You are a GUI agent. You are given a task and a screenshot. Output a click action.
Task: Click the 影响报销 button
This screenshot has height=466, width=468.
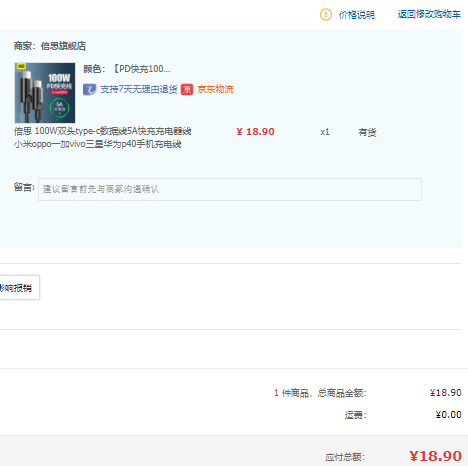pyautogui.click(x=18, y=288)
